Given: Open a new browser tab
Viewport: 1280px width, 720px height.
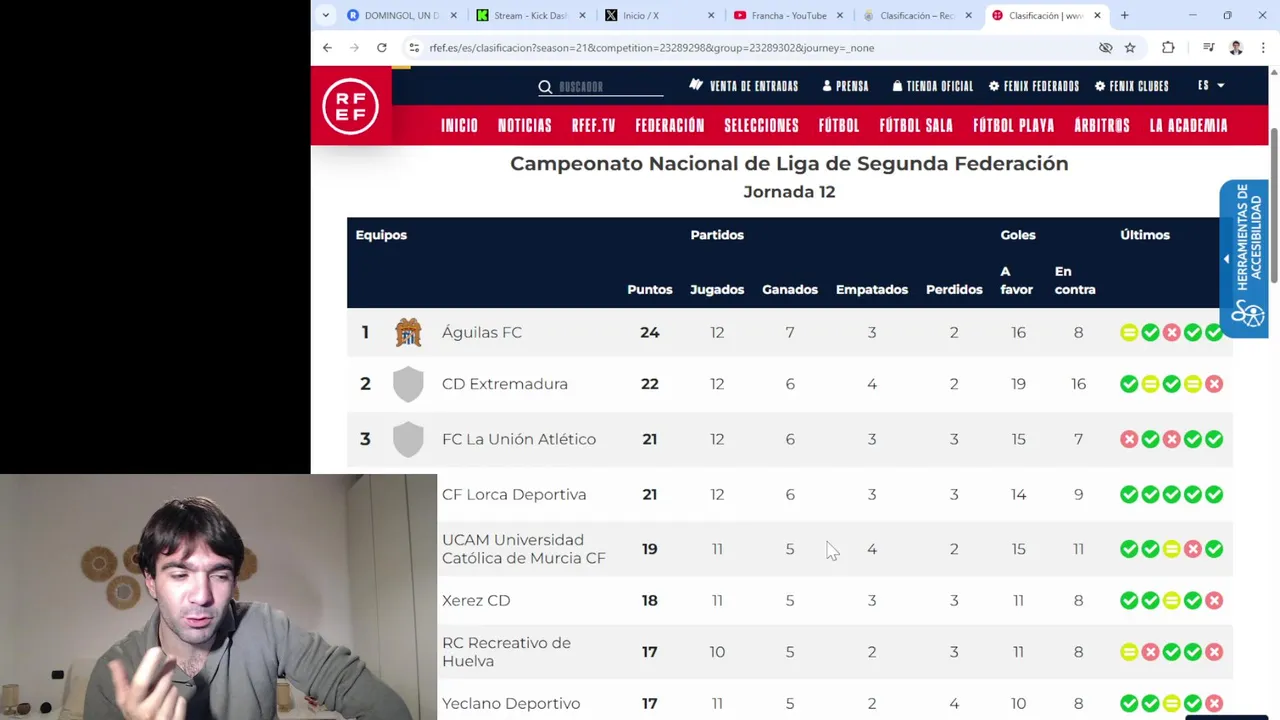Looking at the screenshot, I should 1124,15.
